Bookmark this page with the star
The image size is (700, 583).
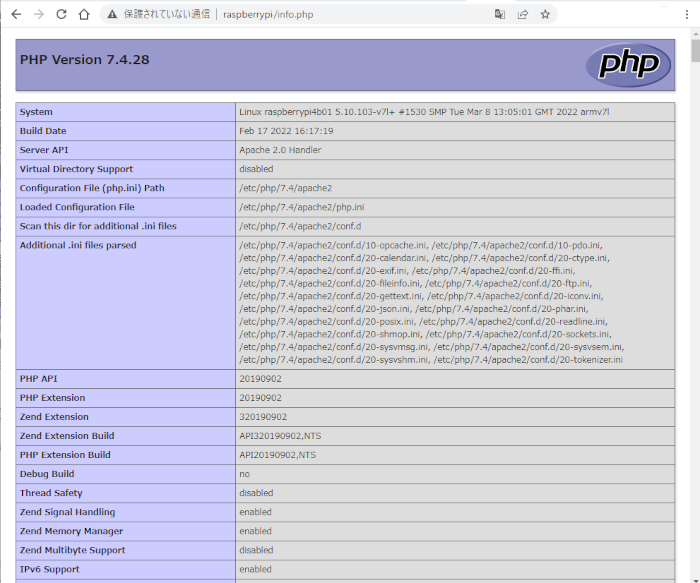coord(545,15)
